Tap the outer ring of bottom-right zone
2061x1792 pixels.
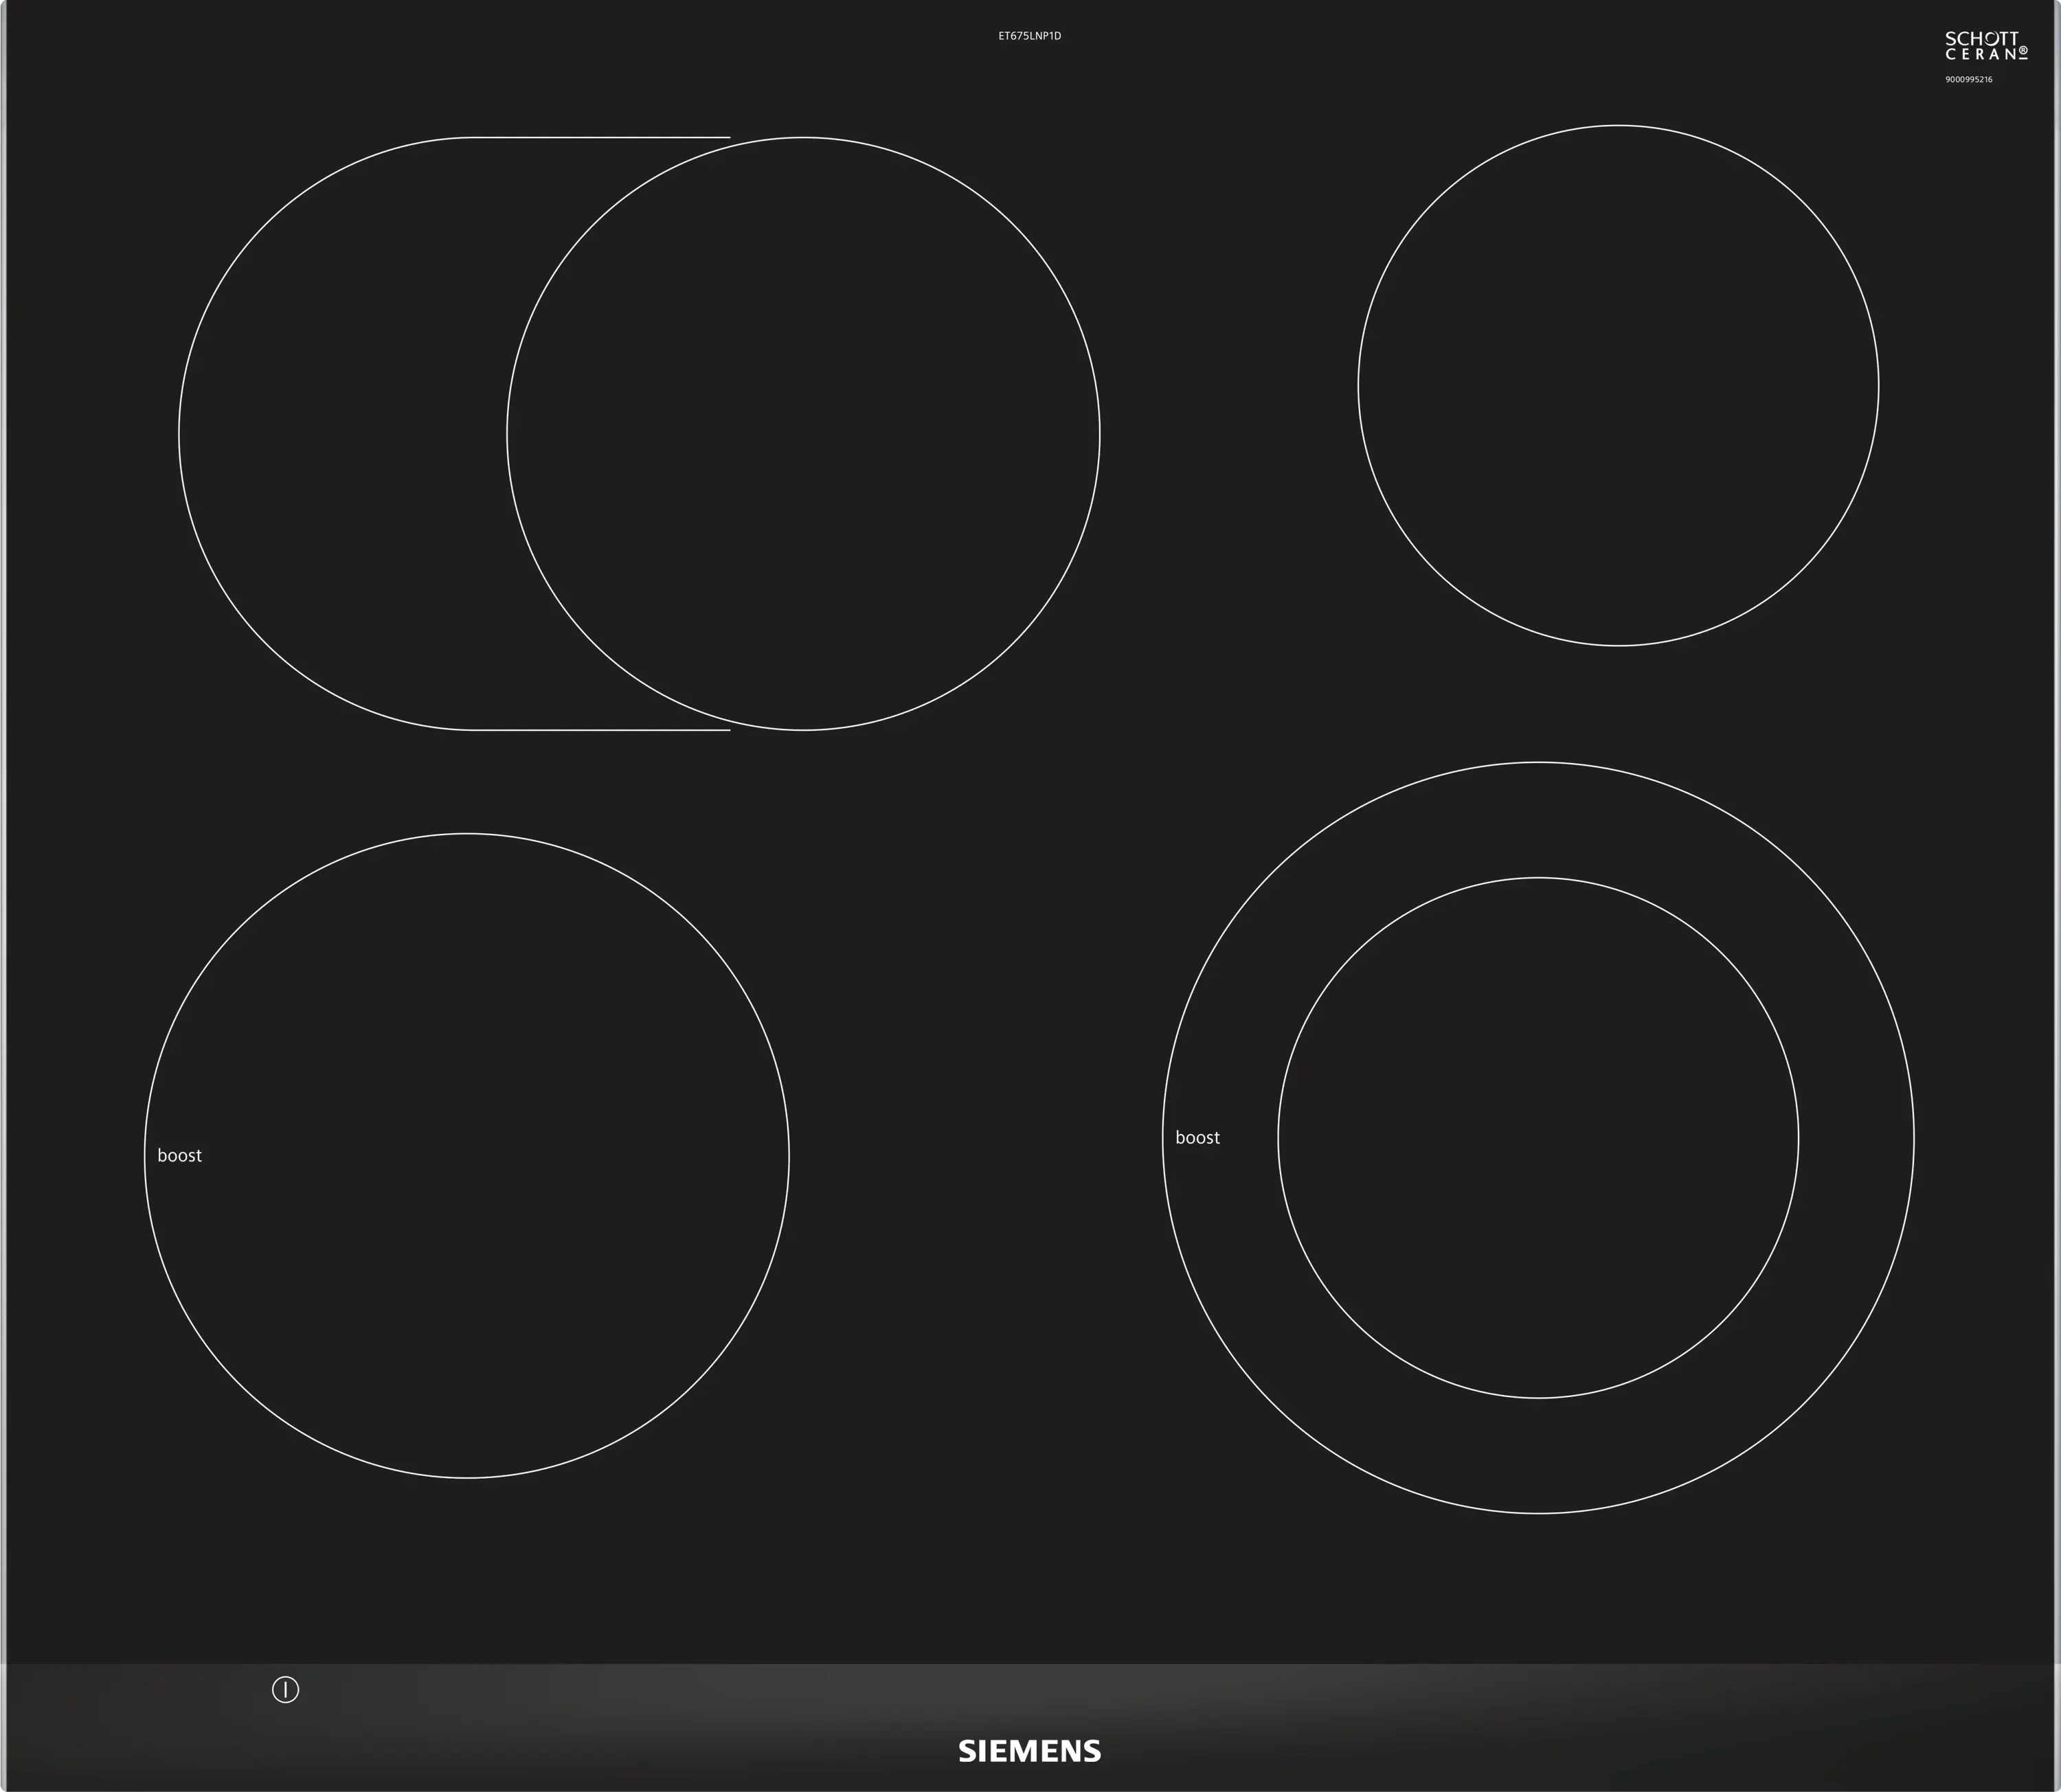1538,819
